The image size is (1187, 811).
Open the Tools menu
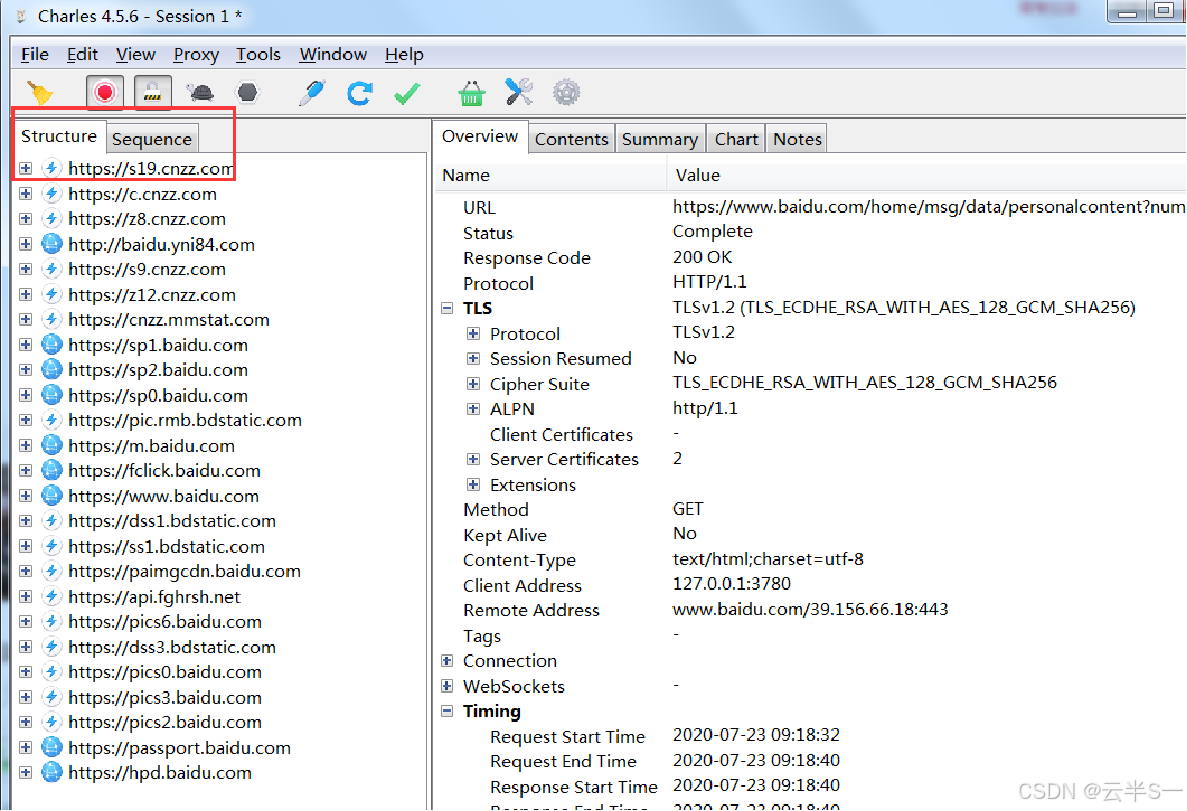(x=258, y=55)
